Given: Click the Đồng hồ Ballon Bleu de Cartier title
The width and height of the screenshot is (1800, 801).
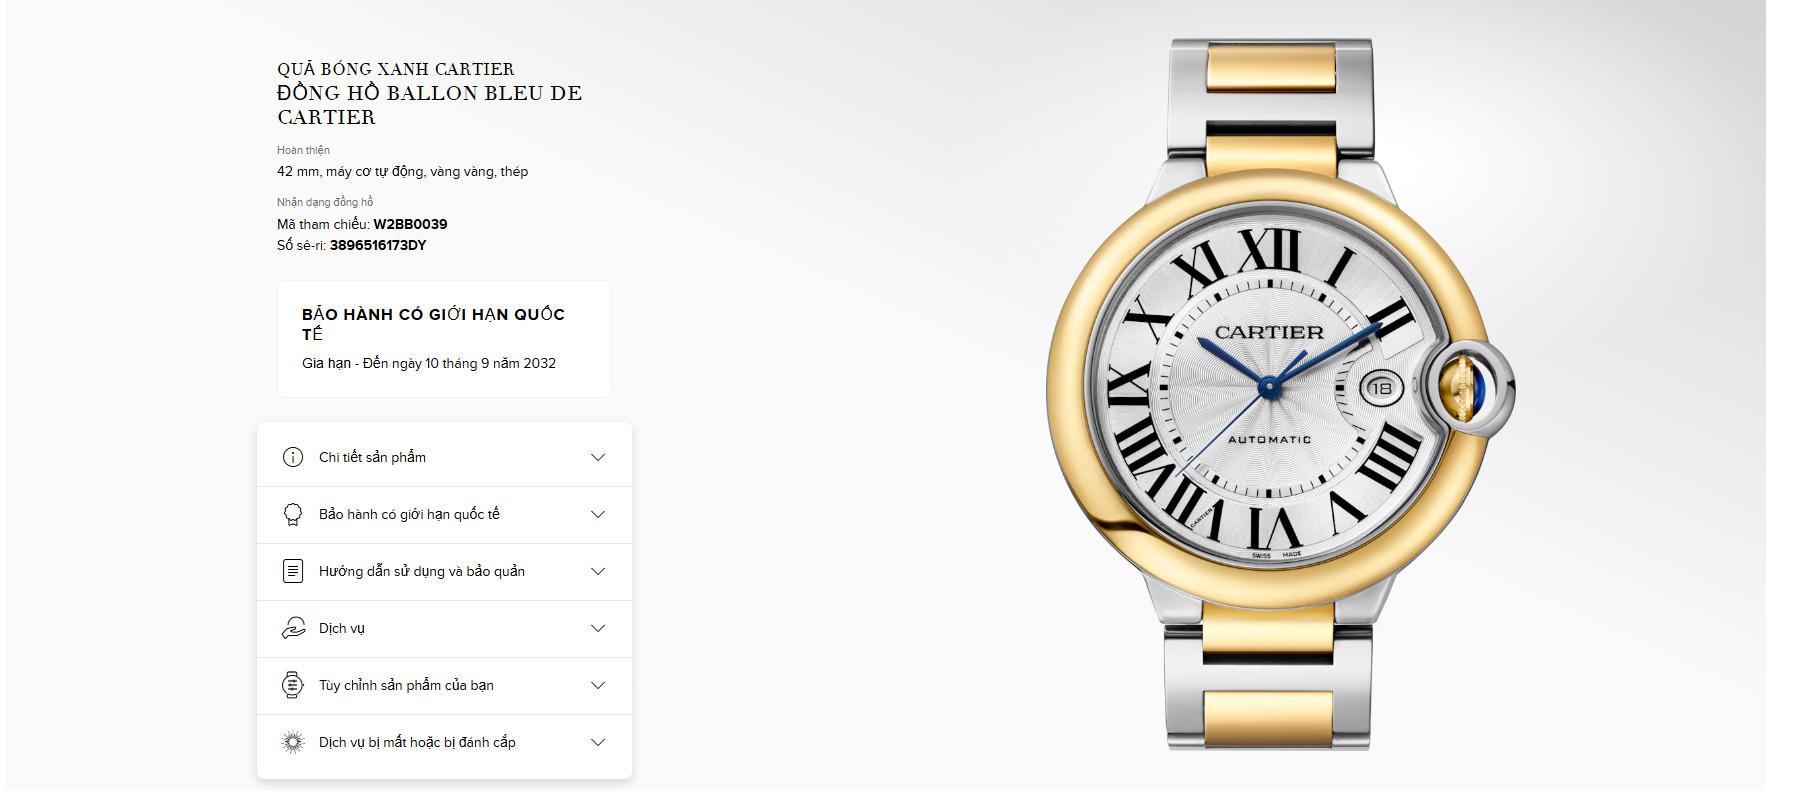Looking at the screenshot, I should tap(429, 105).
